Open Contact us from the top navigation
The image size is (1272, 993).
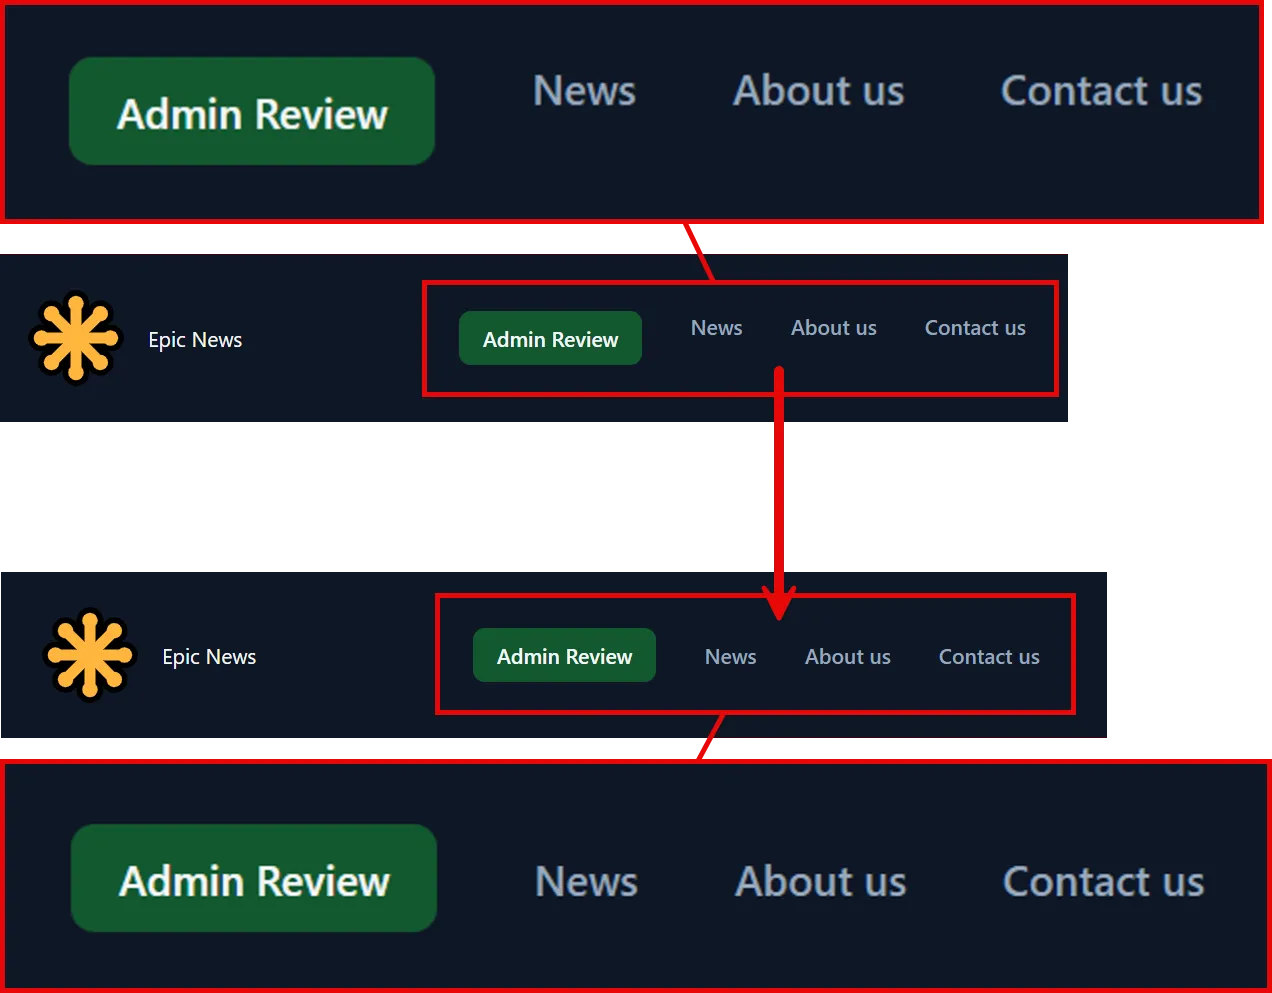[x=1100, y=91]
